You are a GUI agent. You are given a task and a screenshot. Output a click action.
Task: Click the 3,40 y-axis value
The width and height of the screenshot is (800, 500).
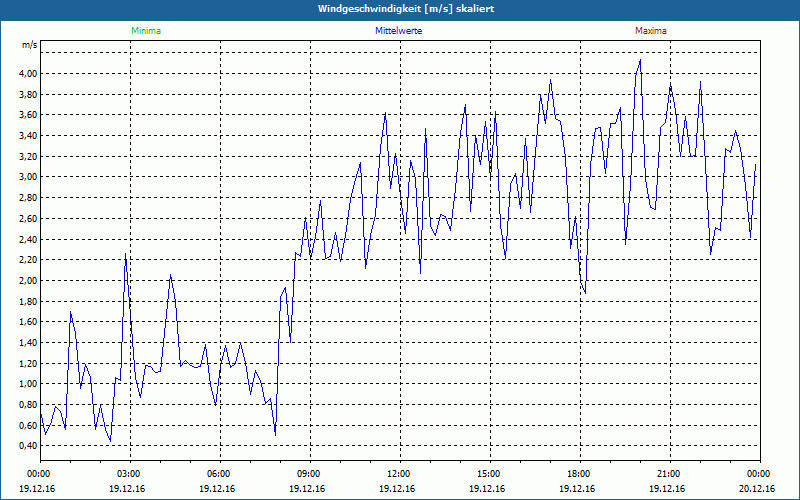click(29, 136)
